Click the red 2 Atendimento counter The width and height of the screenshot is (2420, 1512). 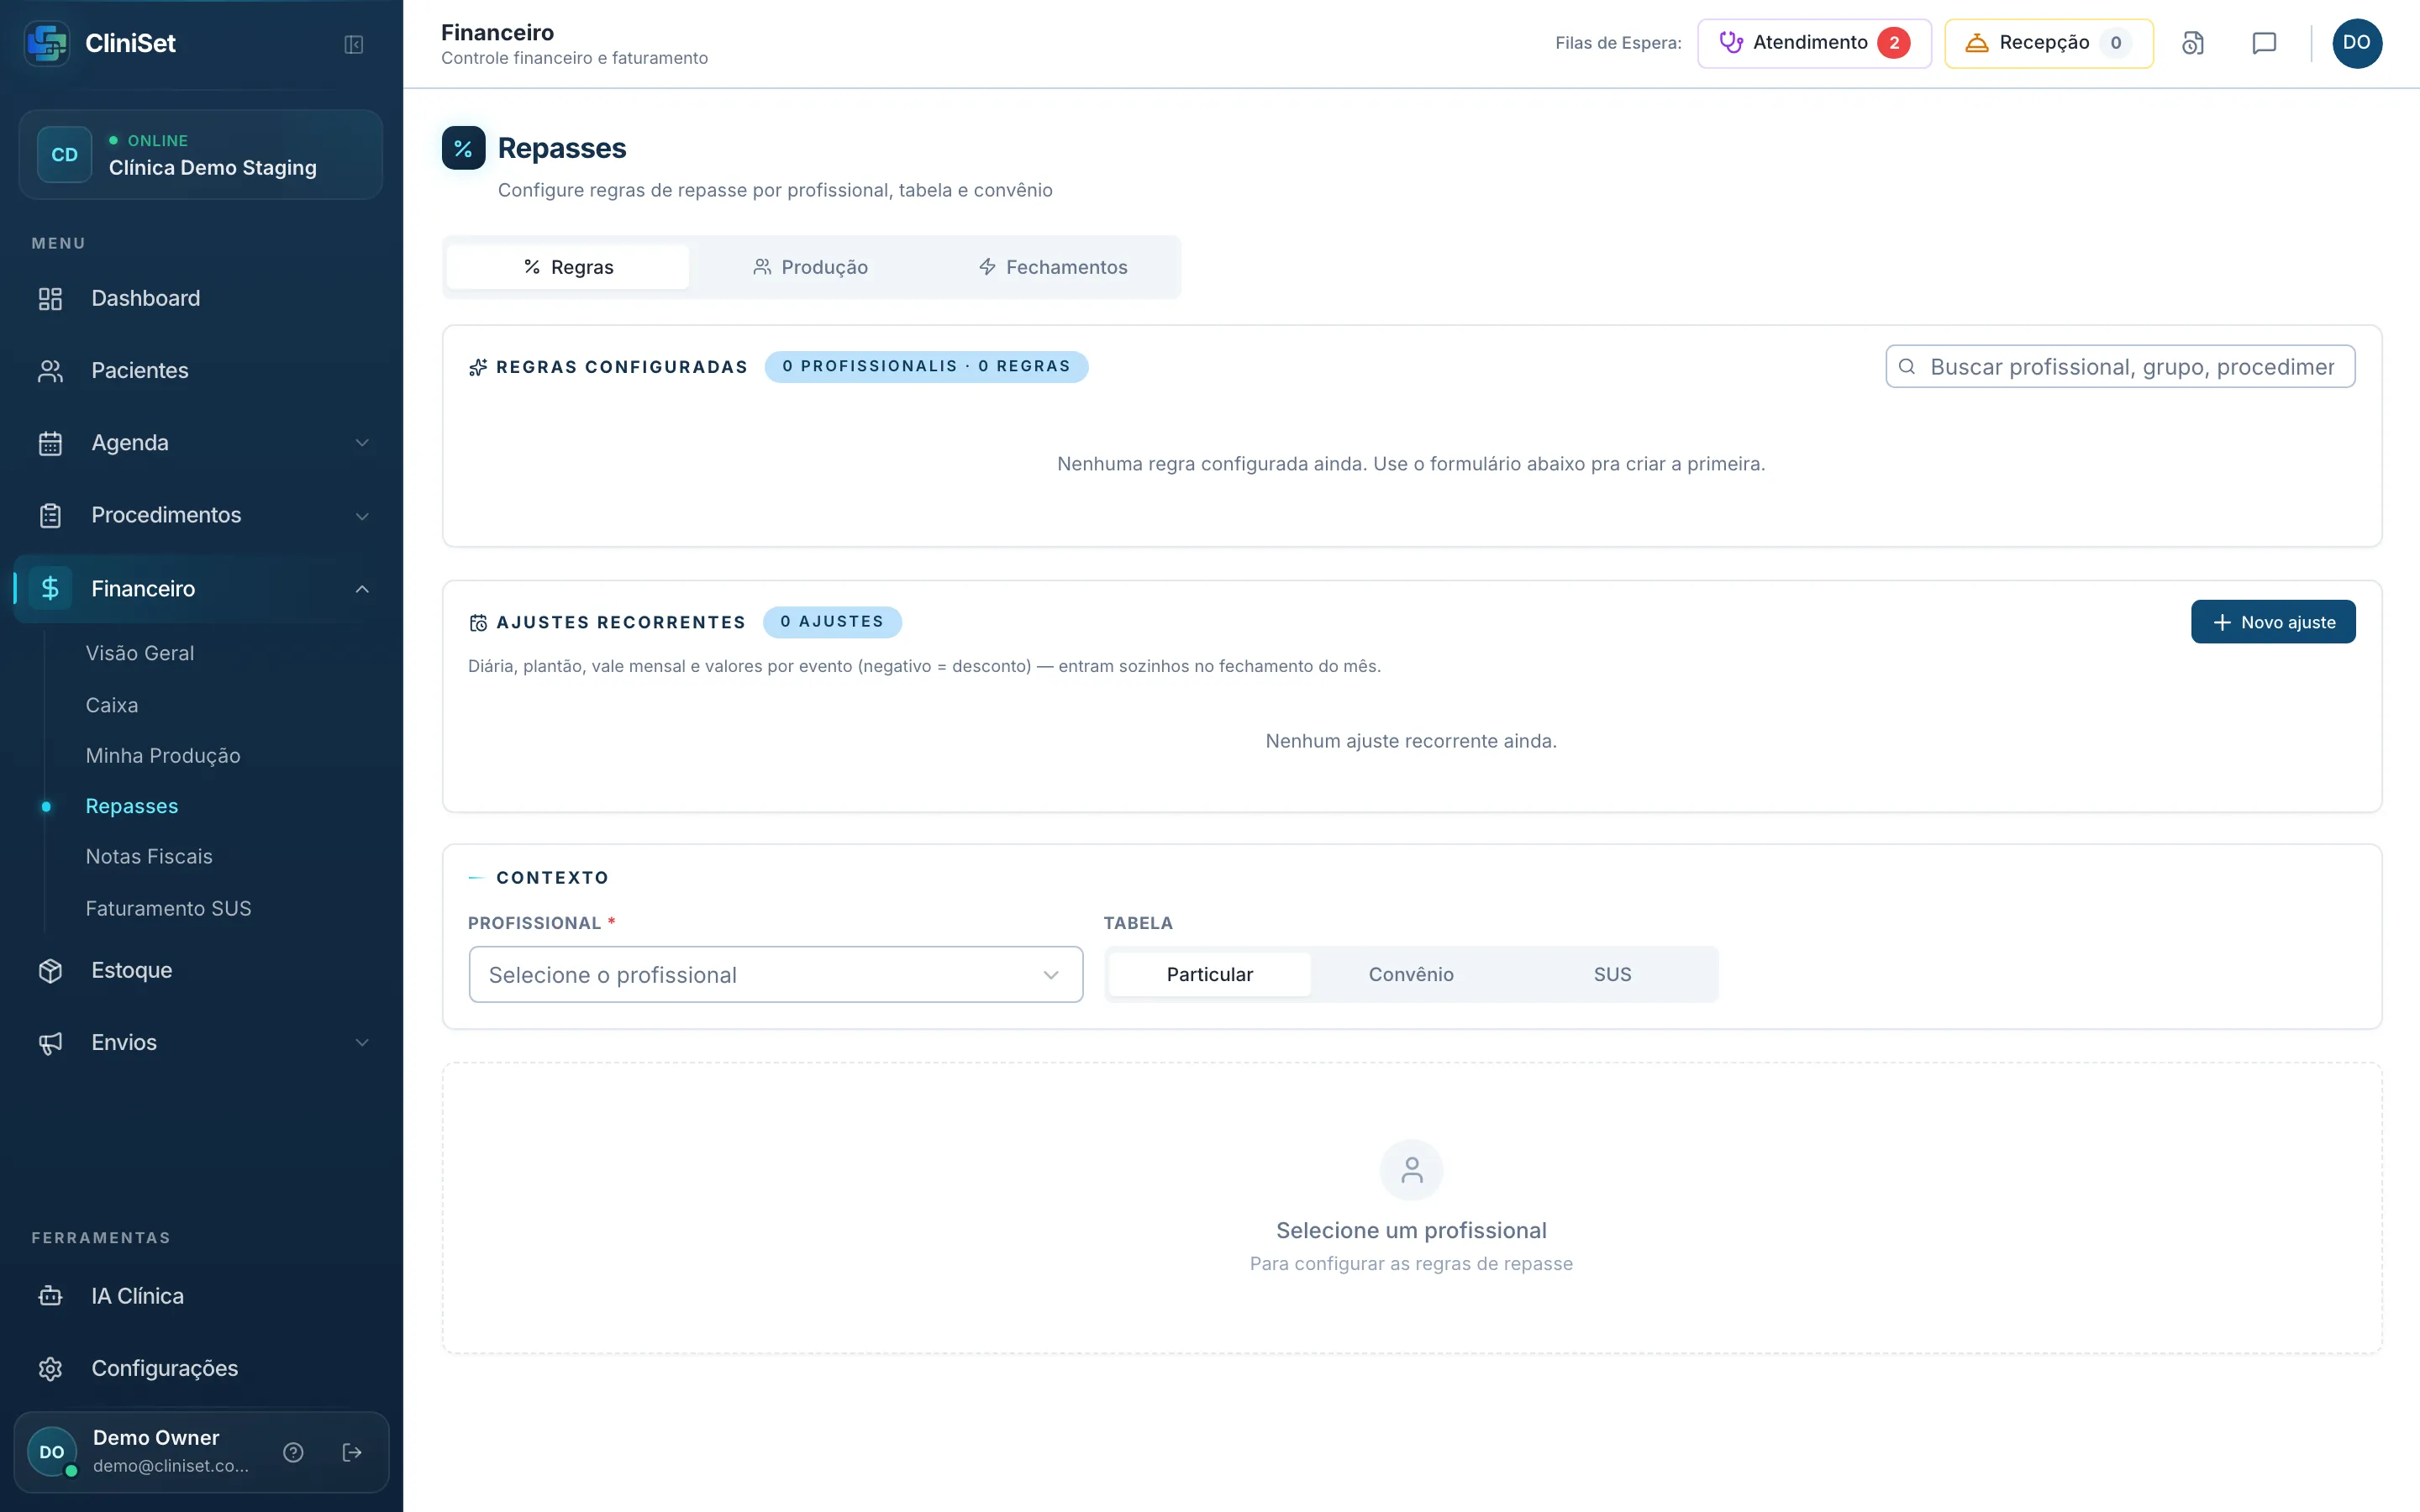[x=1894, y=43]
